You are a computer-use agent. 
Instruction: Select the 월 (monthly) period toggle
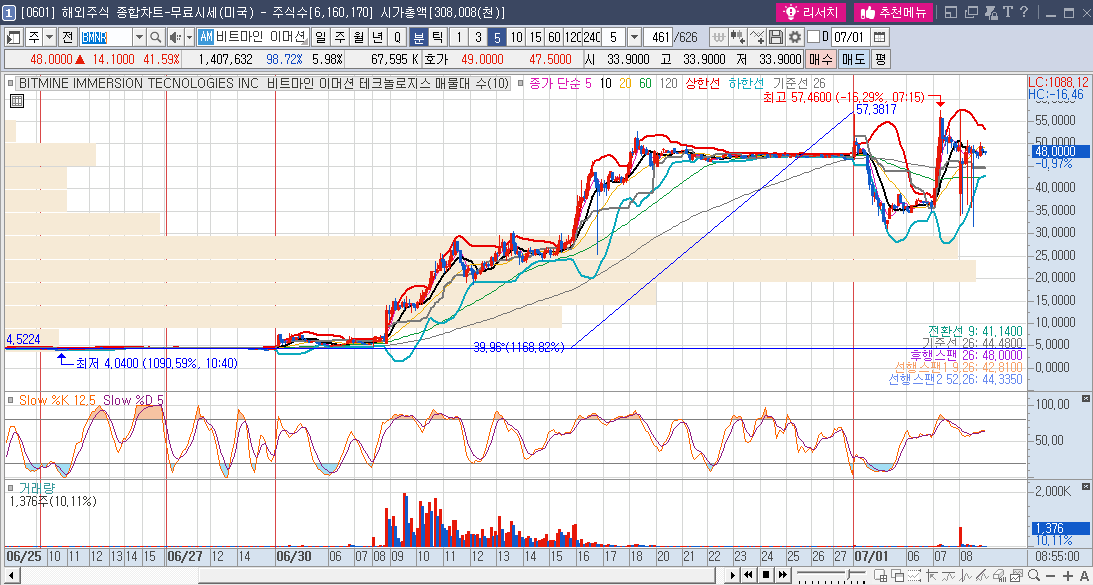pos(358,37)
